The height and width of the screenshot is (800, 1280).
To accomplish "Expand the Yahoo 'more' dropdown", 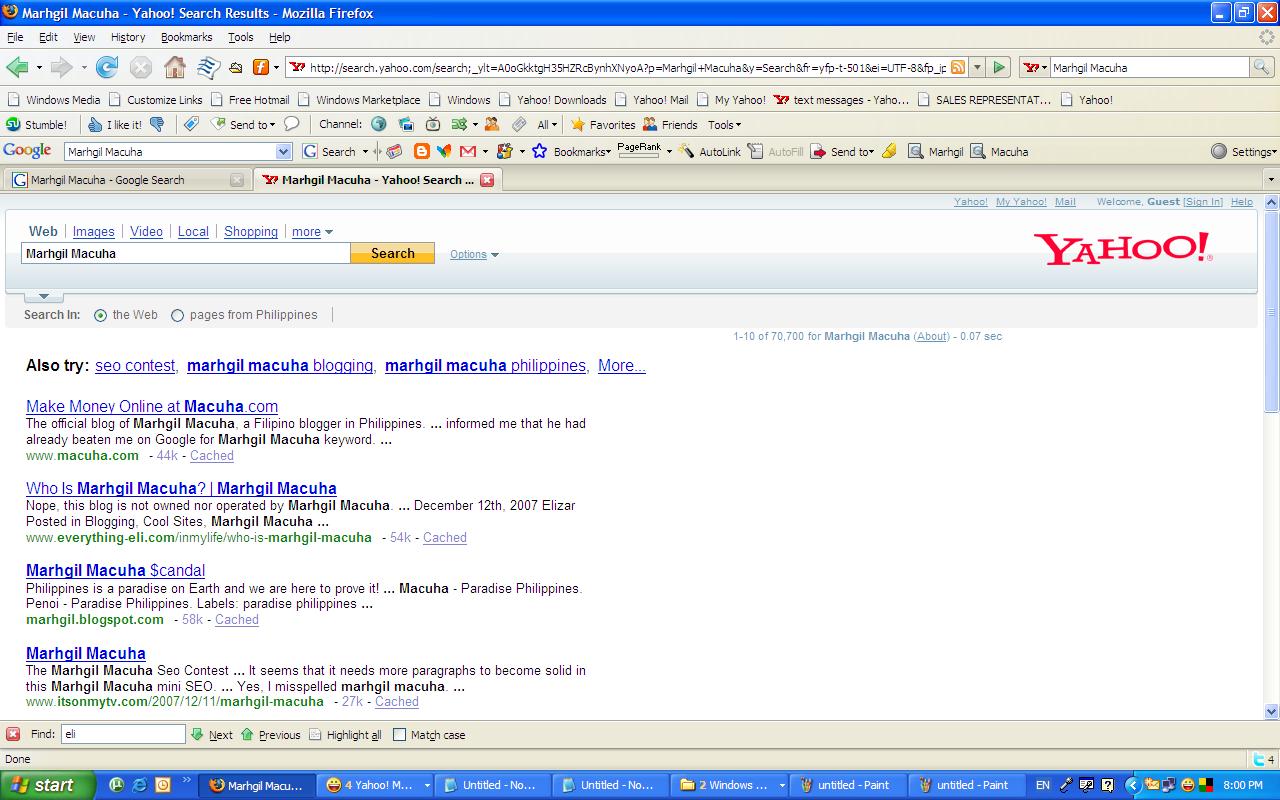I will (x=312, y=232).
